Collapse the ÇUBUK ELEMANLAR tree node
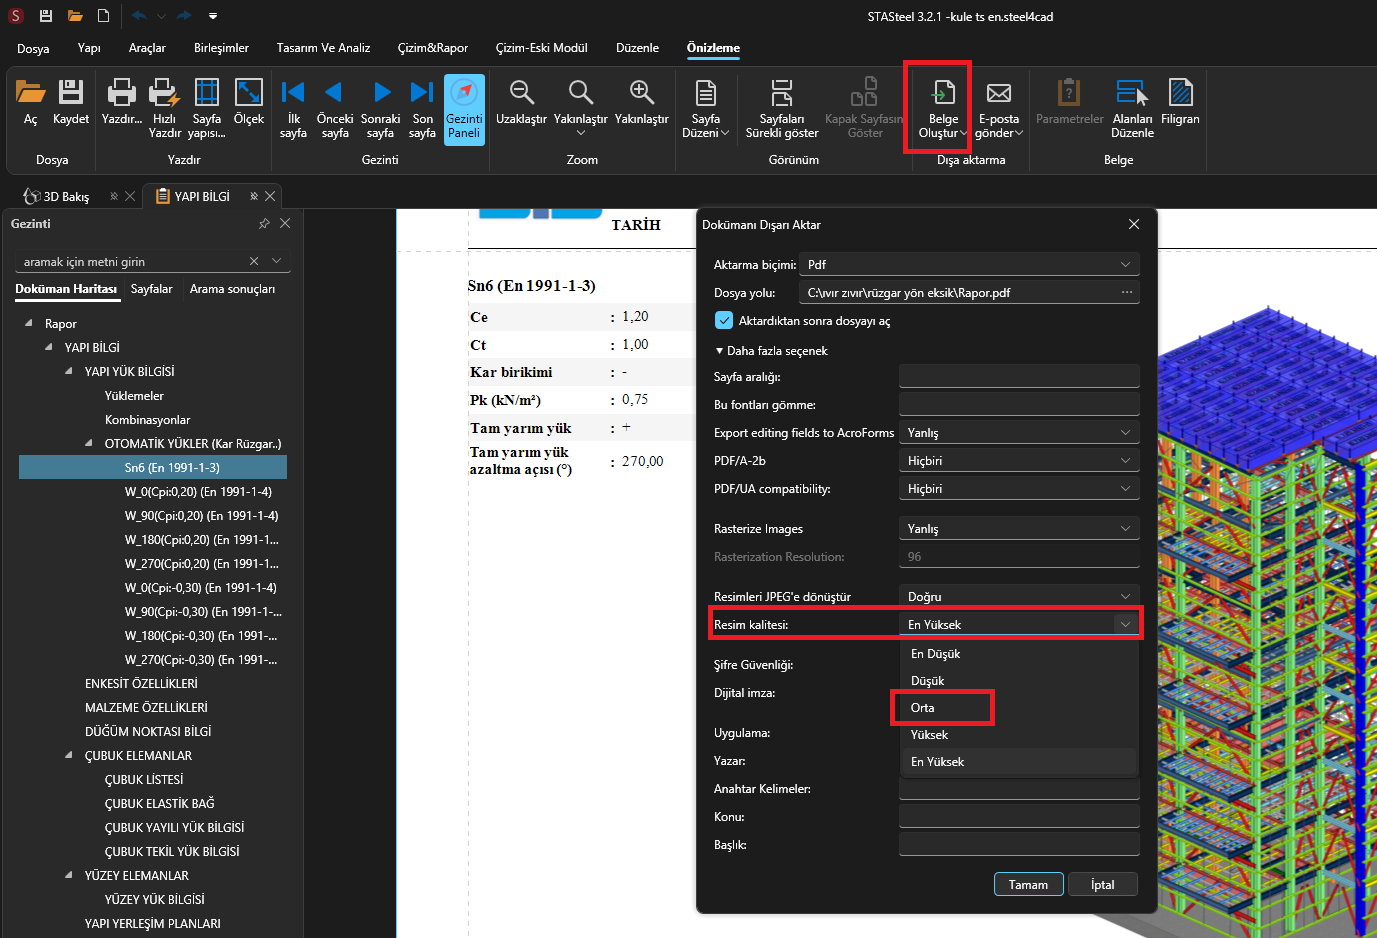 click(69, 756)
